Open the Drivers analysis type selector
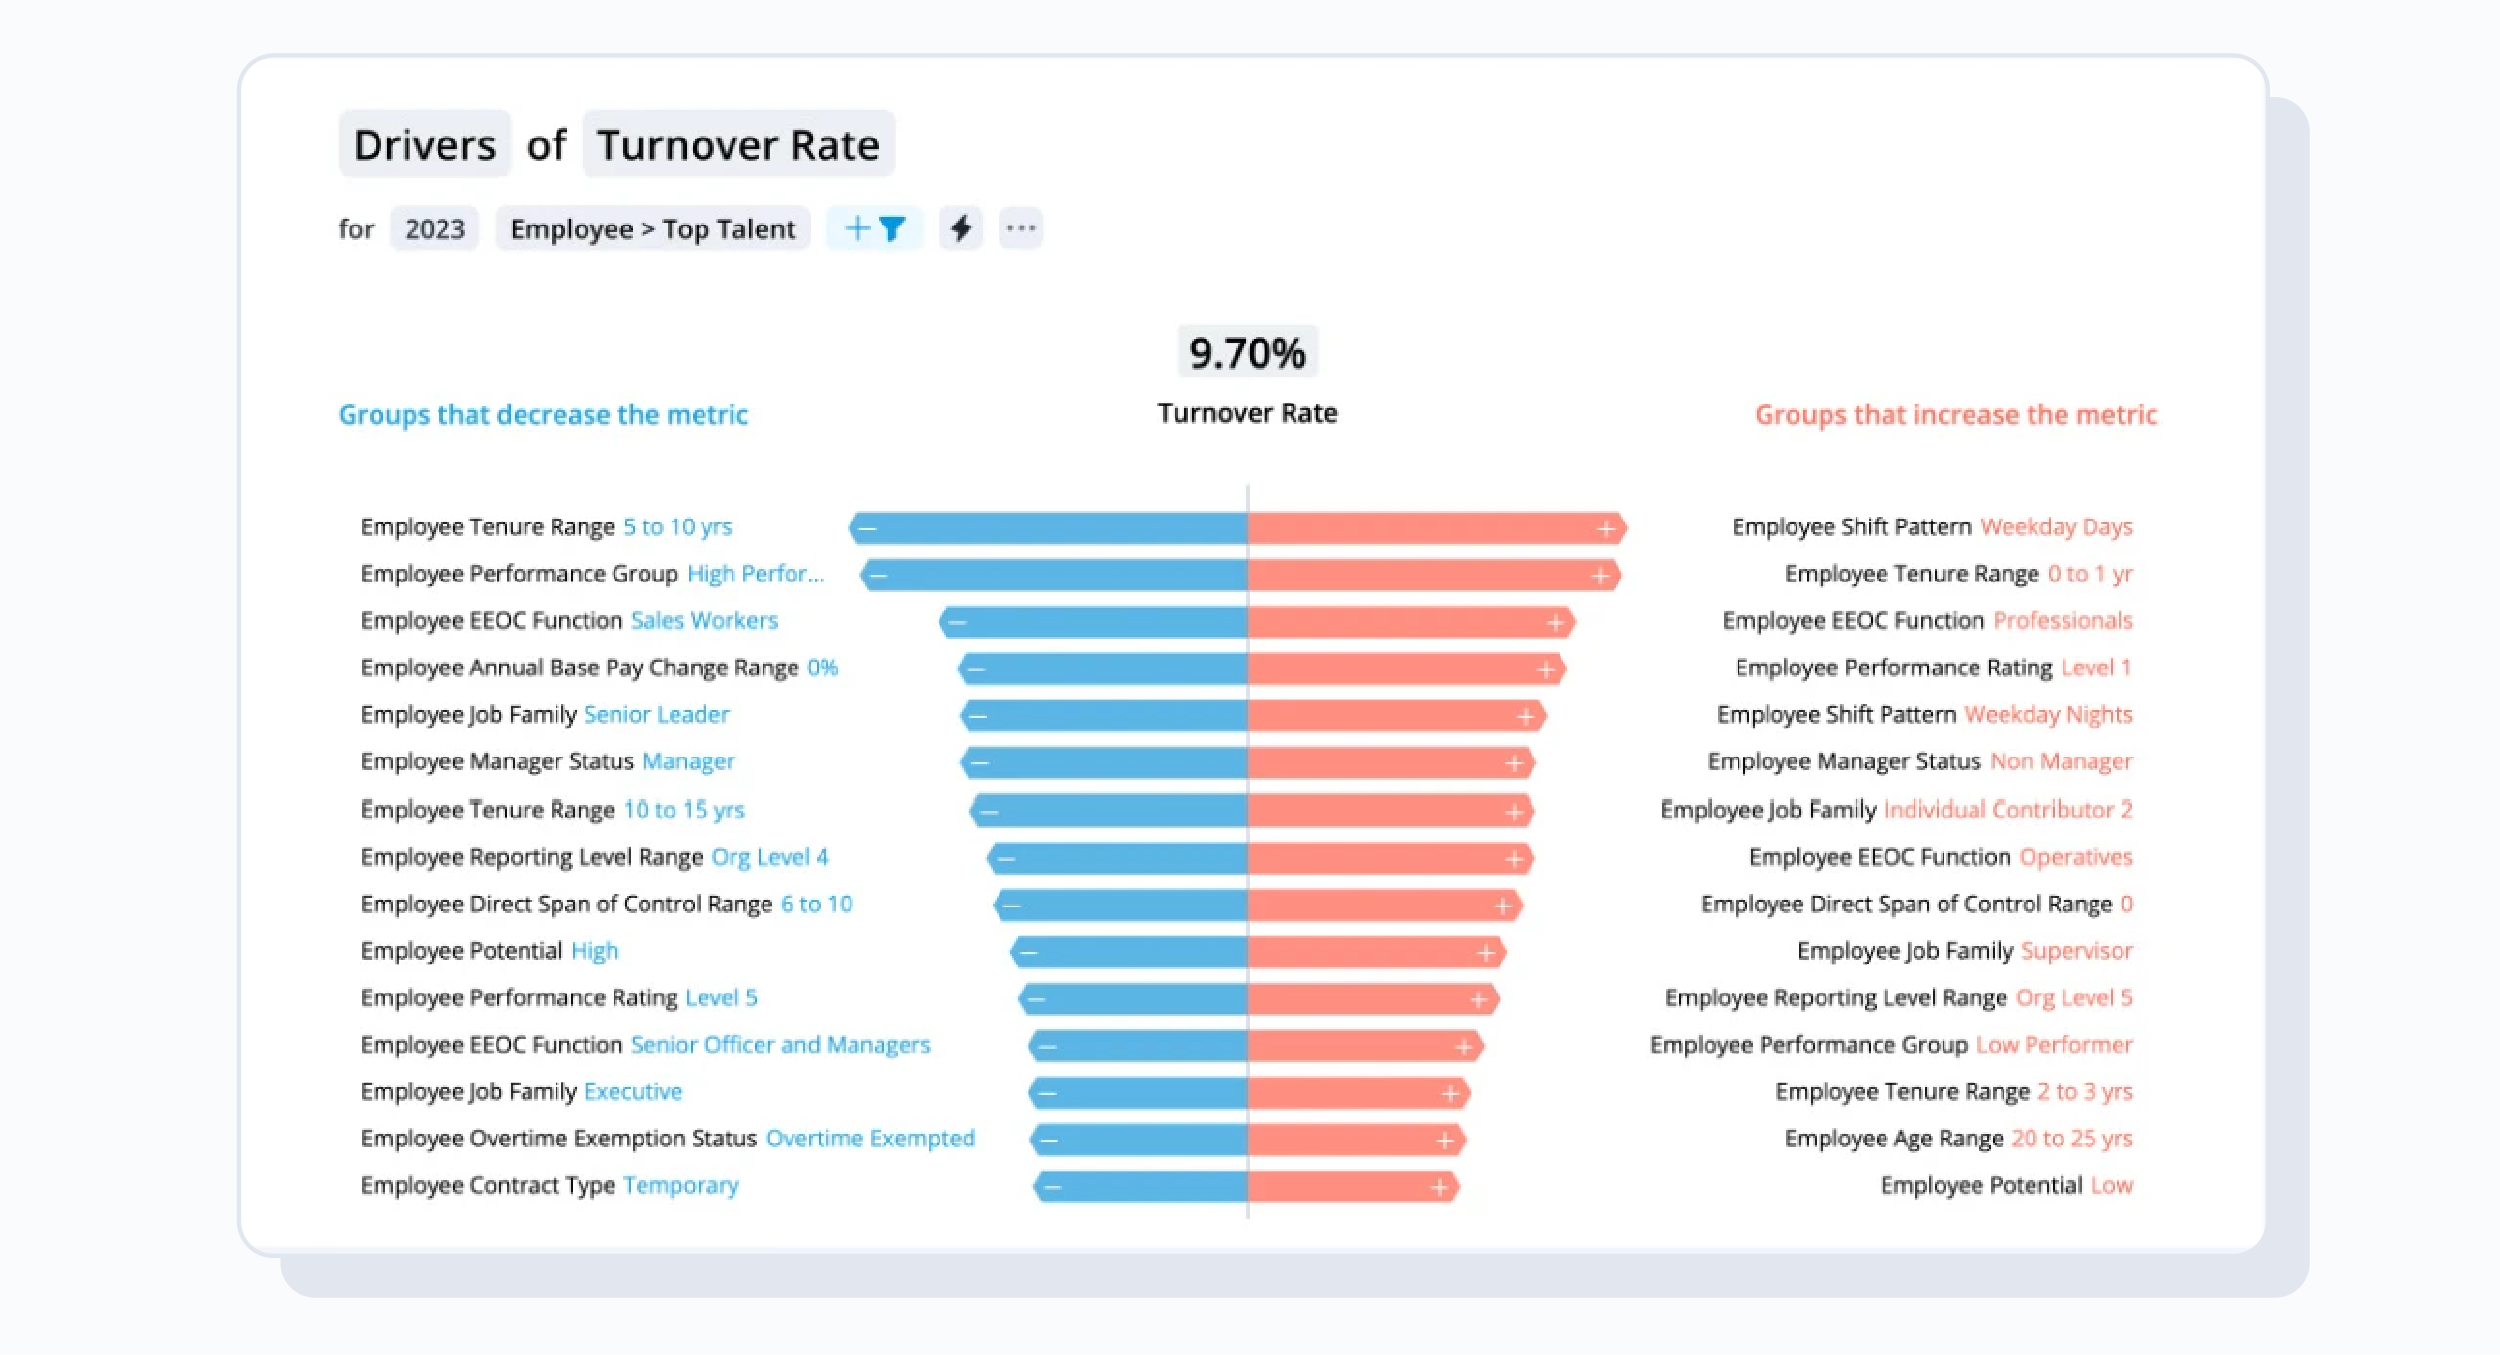Viewport: 2500px width, 1355px height. 425,145
